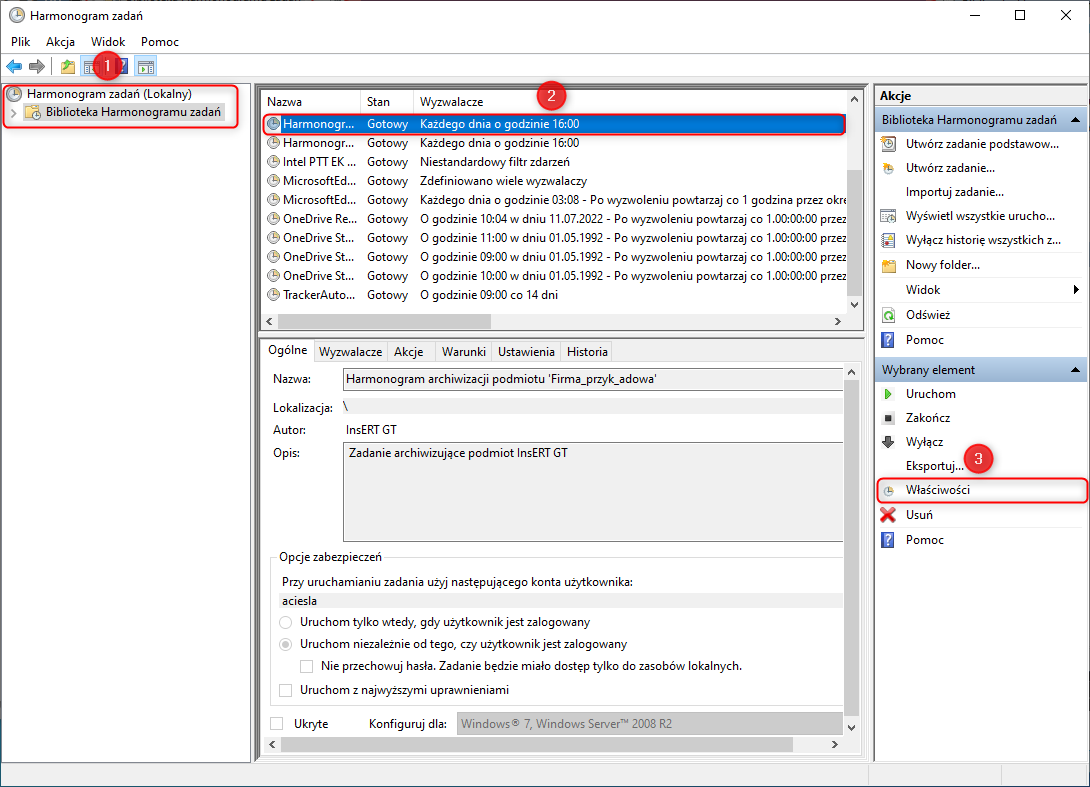1090x787 pixels.
Task: Expand Biblioteka Harmonogramu zadań tree node chevron
Action: click(x=13, y=113)
